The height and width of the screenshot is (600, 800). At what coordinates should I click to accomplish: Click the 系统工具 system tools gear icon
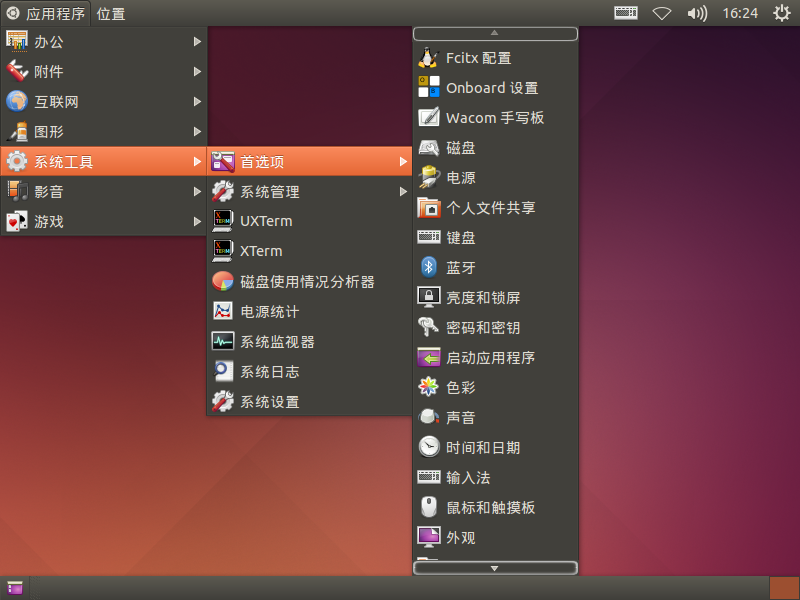(17, 162)
